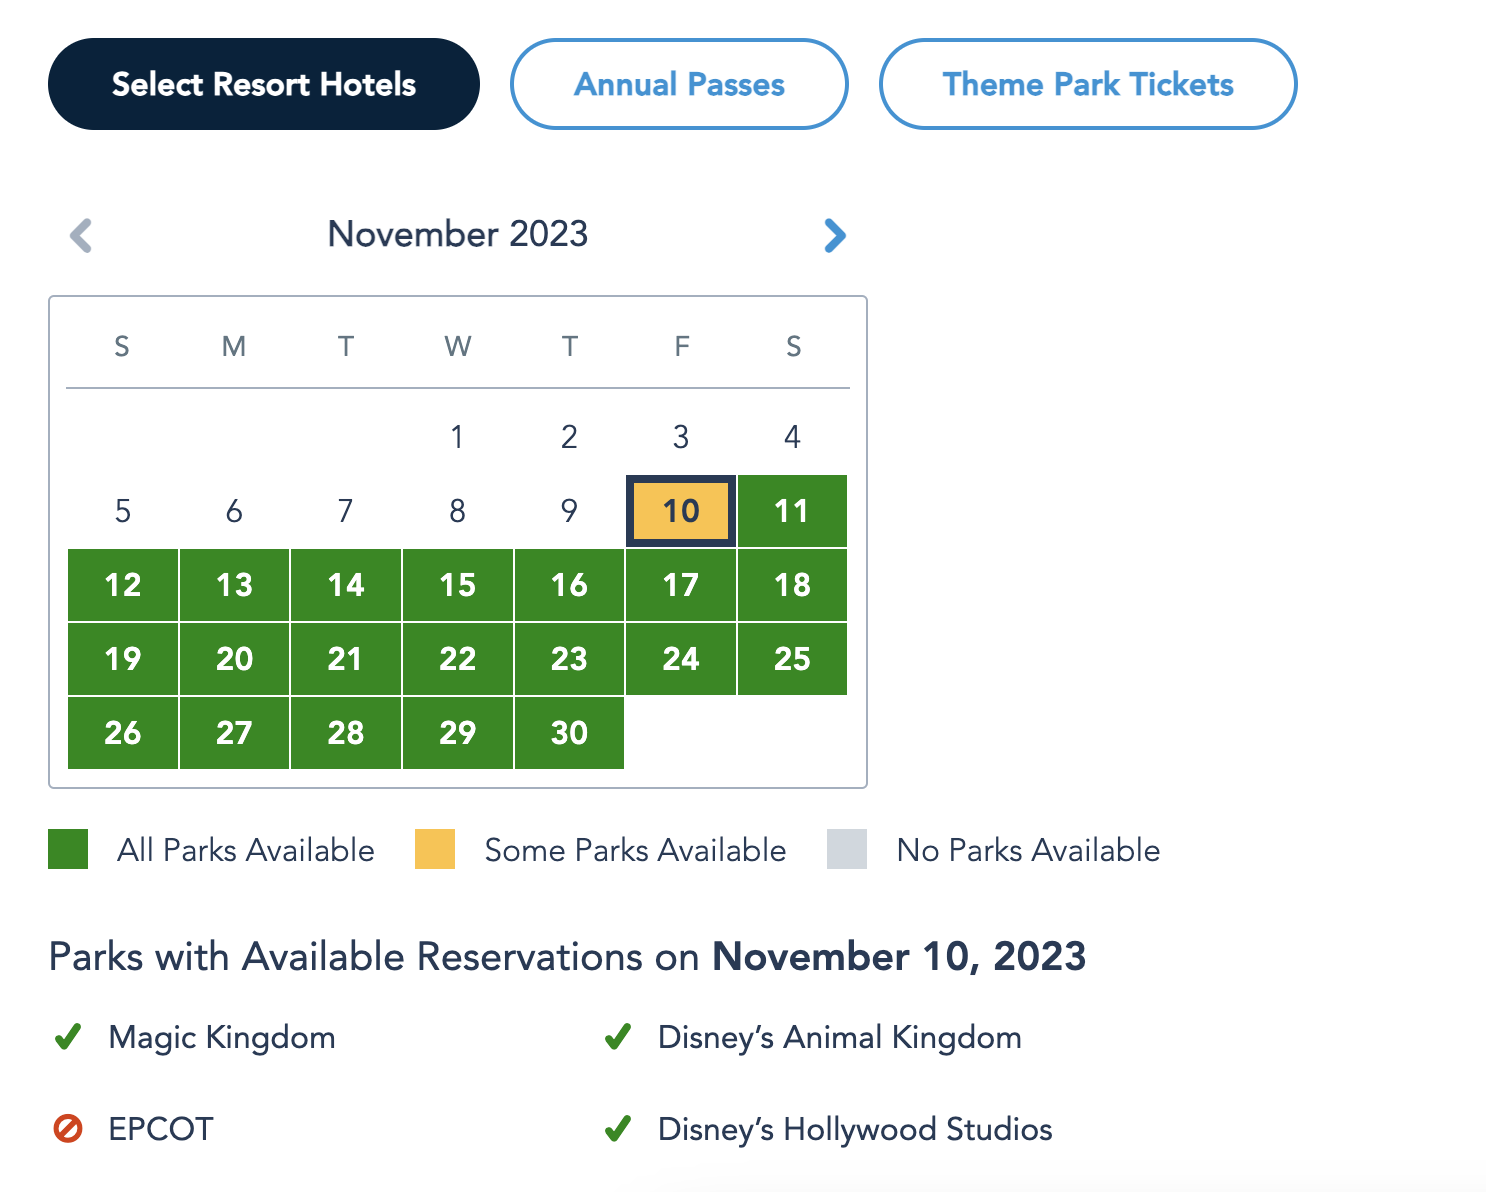Click Disney's Animal Kingdom checkmark icon
The width and height of the screenshot is (1486, 1192).
pyautogui.click(x=618, y=1037)
